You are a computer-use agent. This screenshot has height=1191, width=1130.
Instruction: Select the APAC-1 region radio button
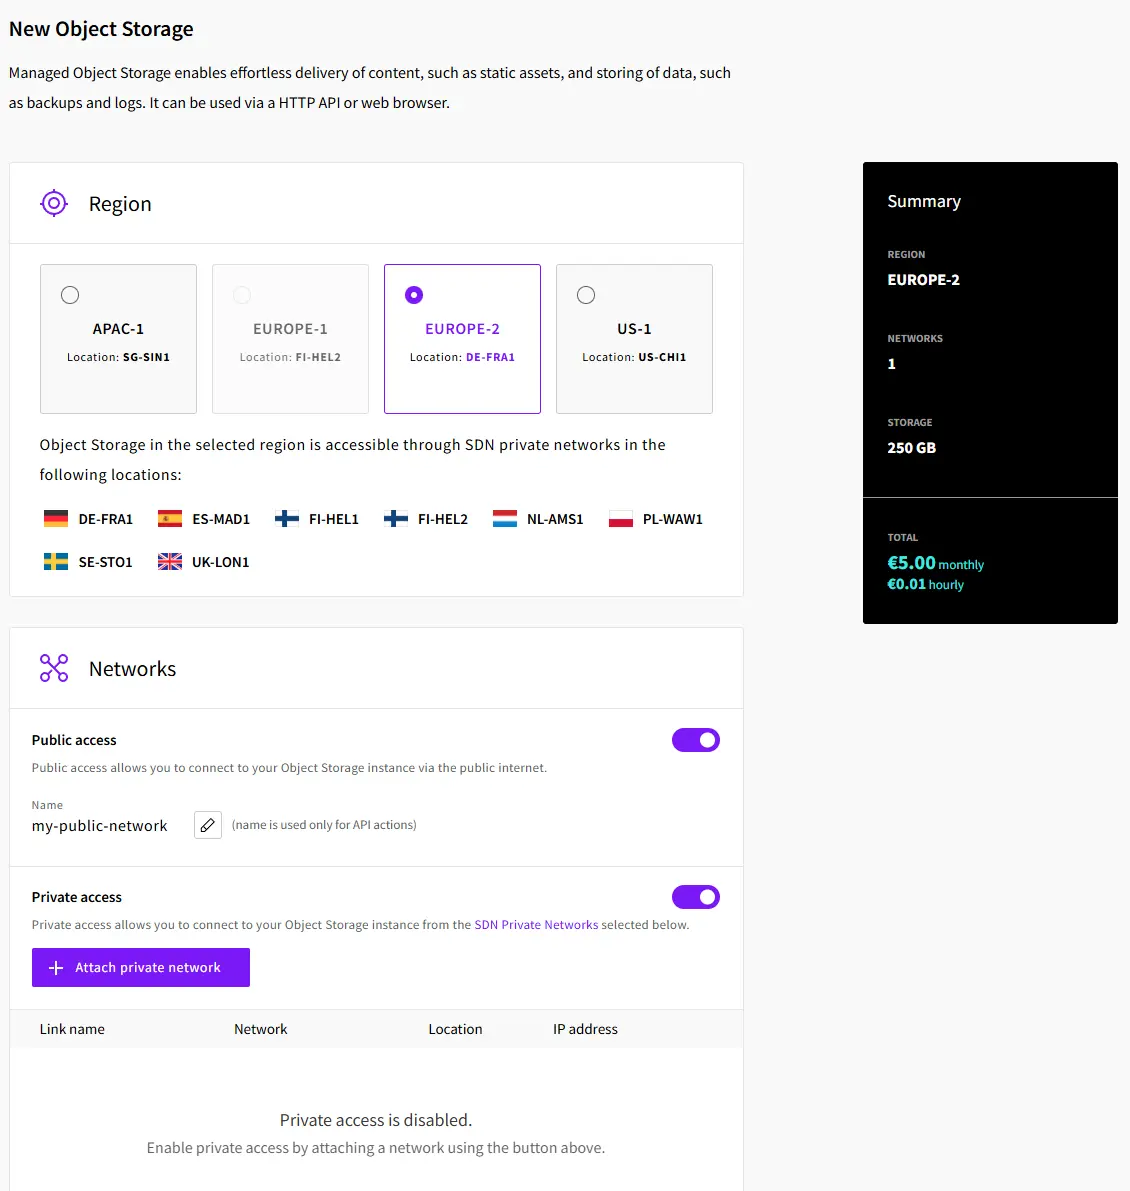70,295
